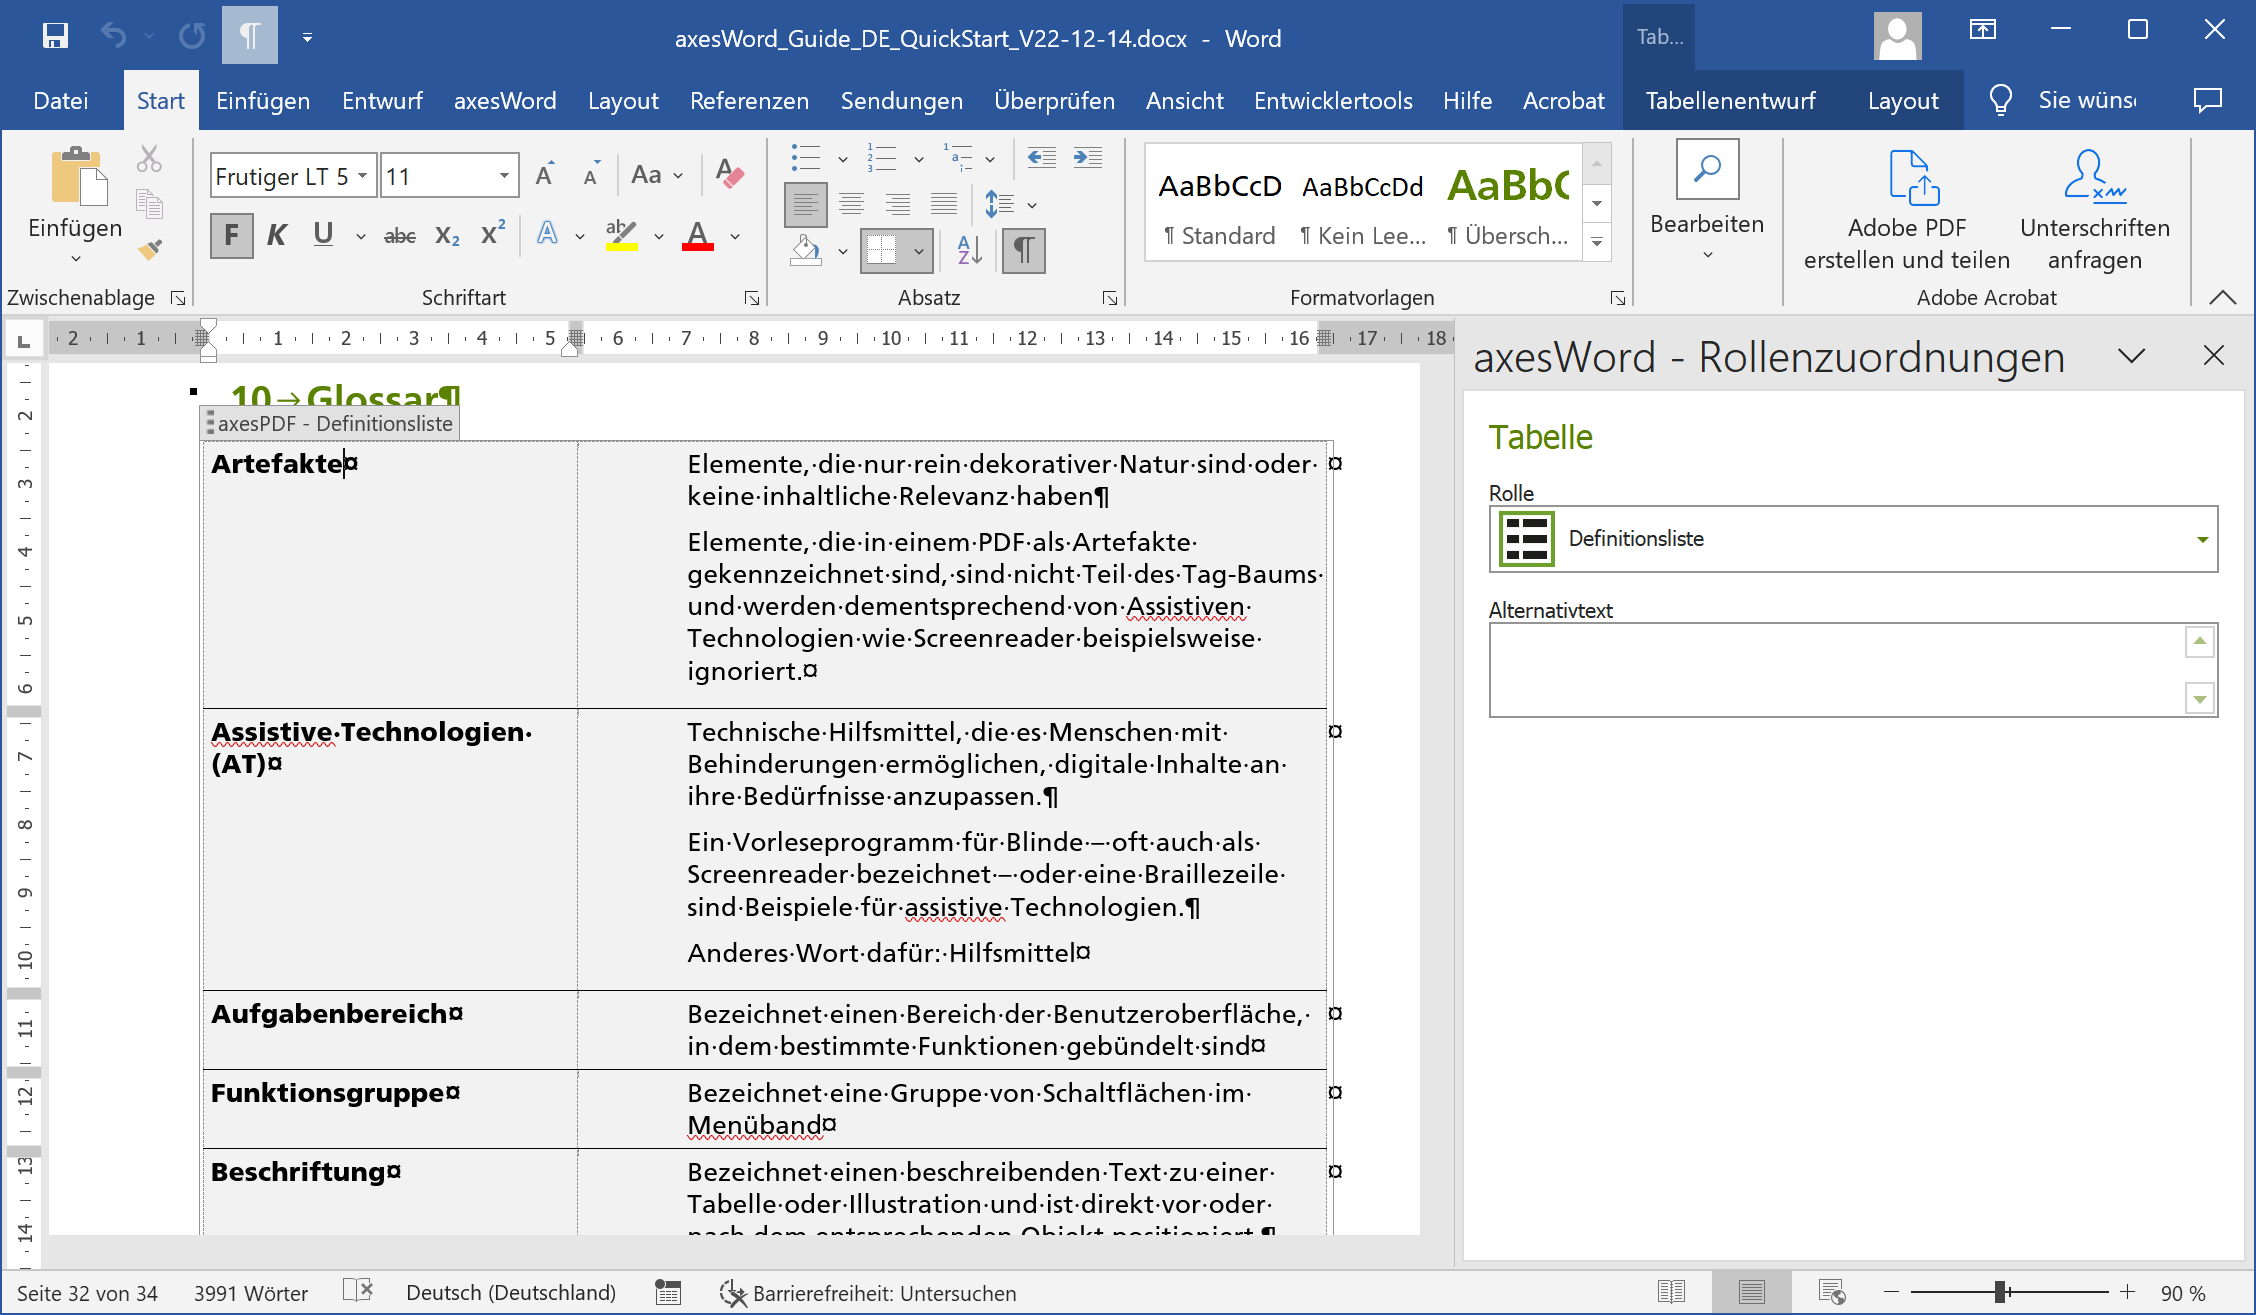Click the Sort A-Z icon
The width and height of the screenshot is (2256, 1315).
[969, 250]
